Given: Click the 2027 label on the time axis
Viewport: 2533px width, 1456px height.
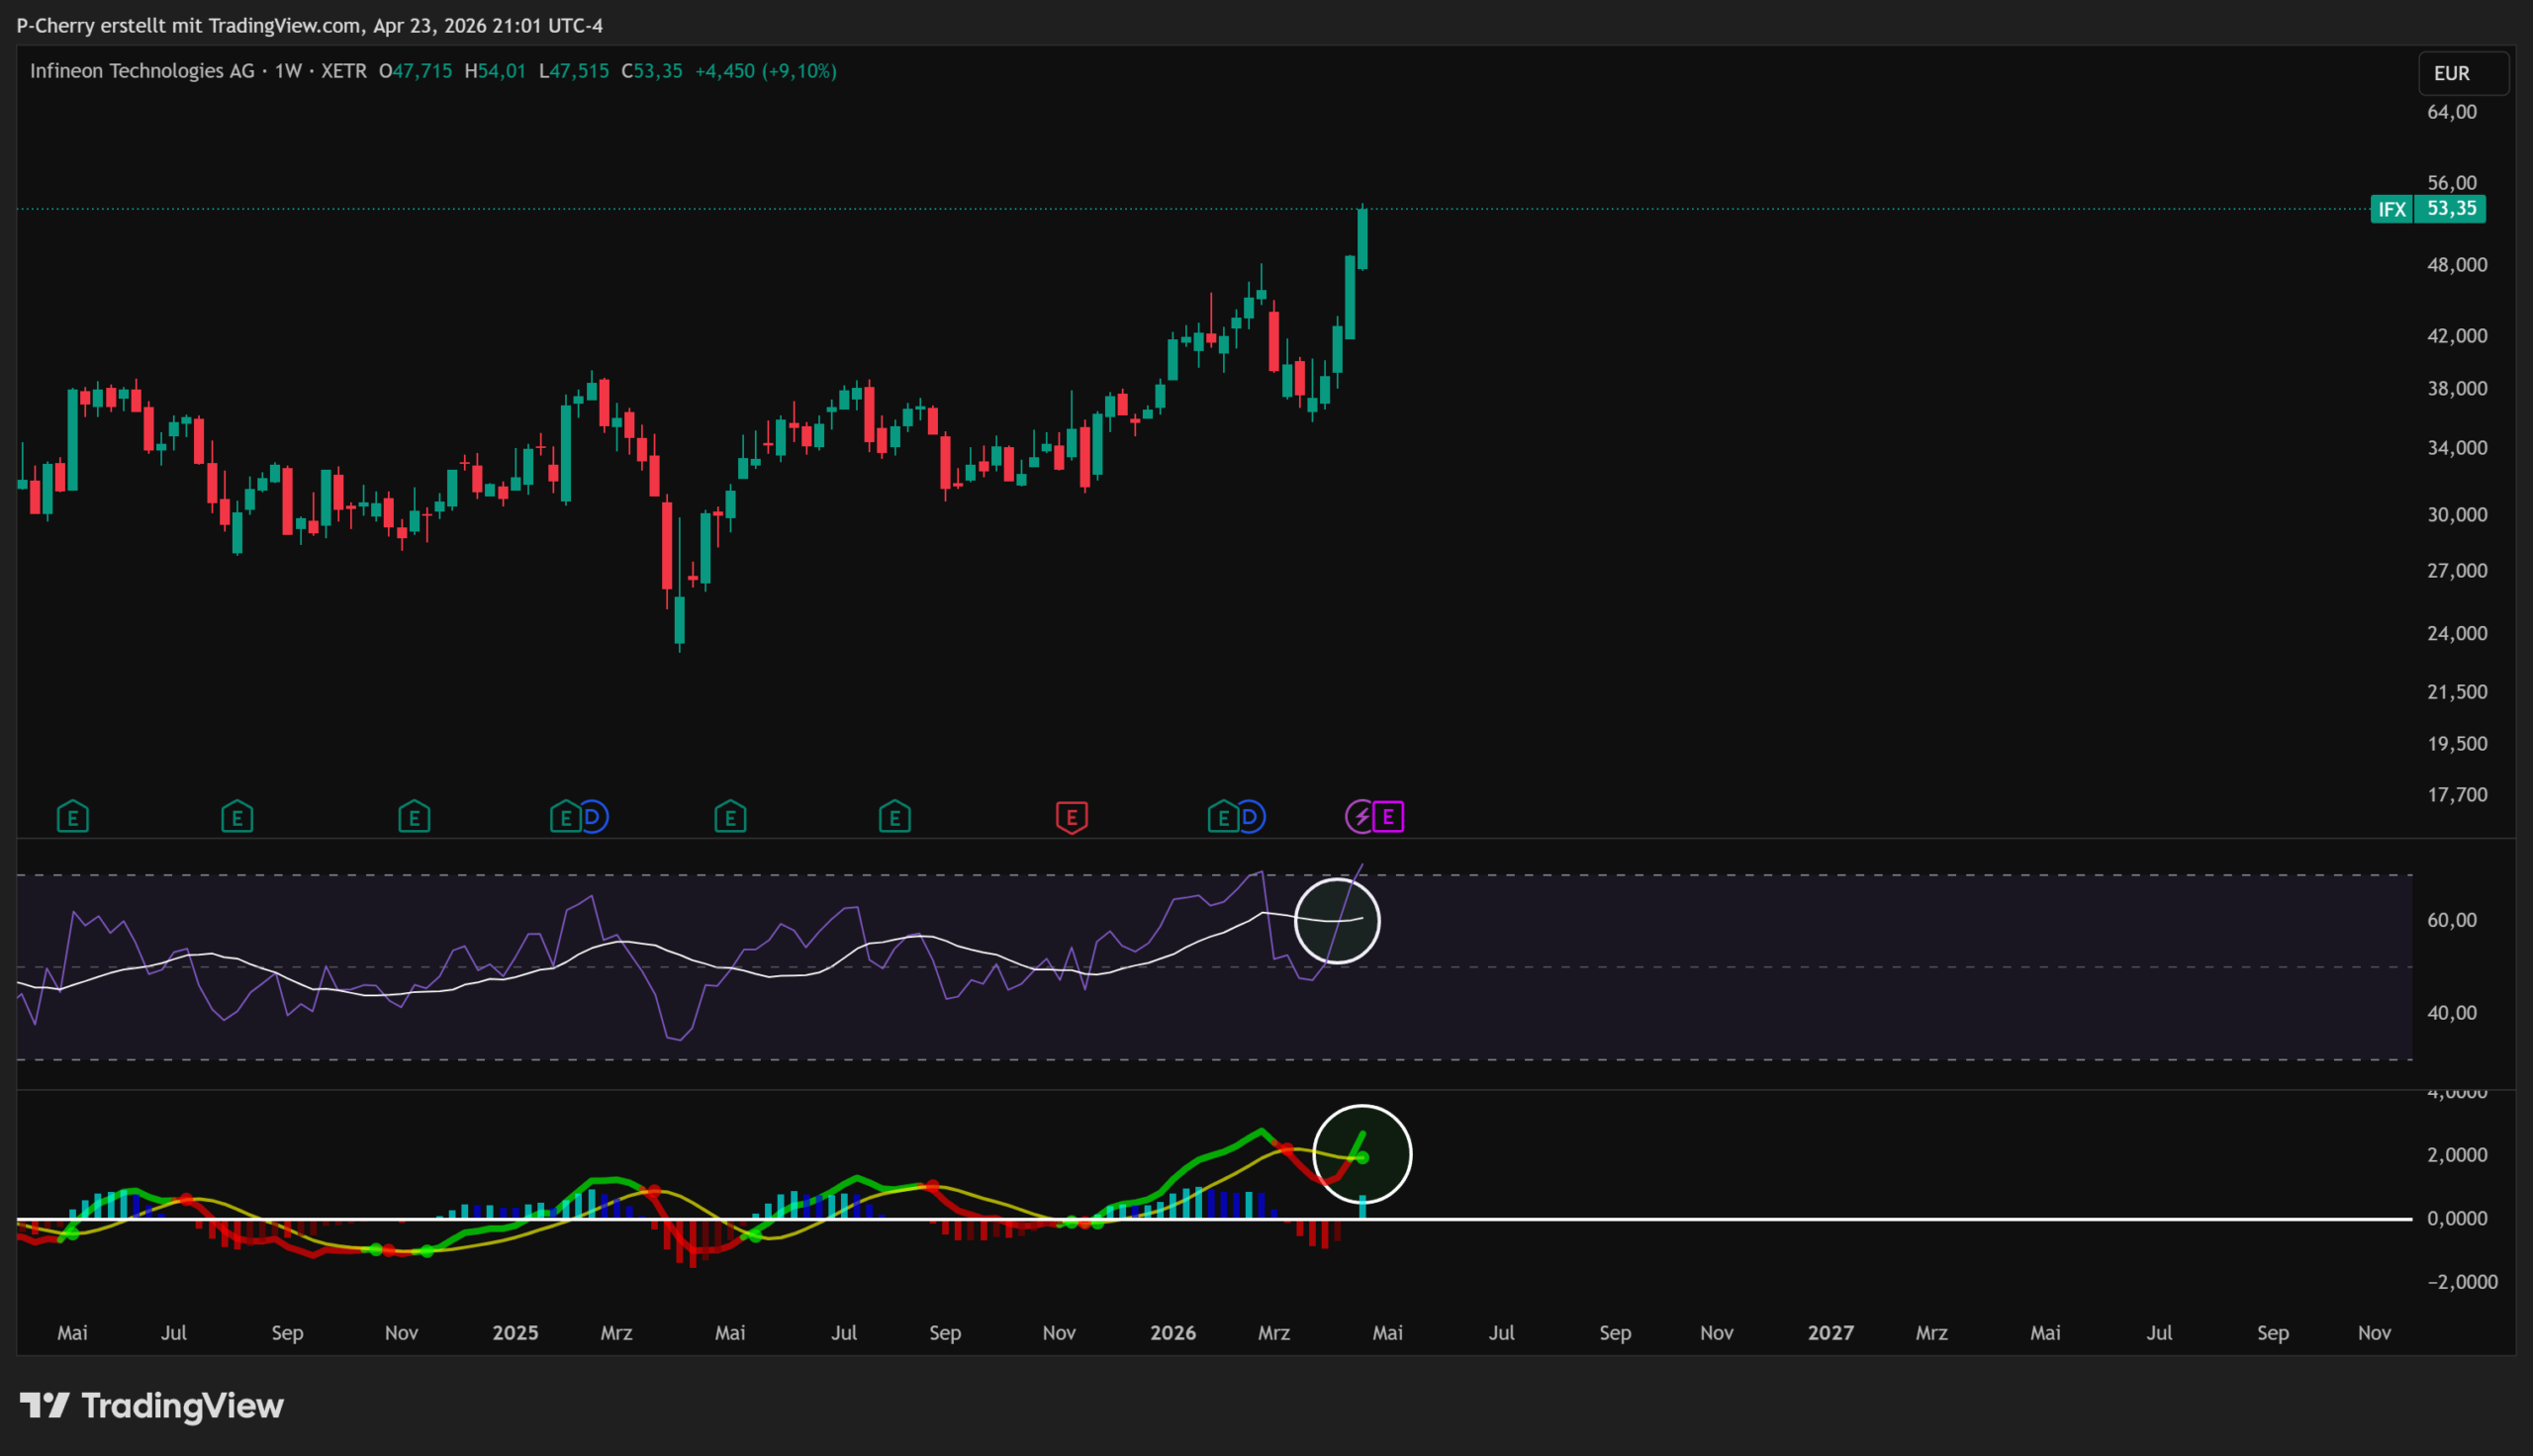Looking at the screenshot, I should [x=1830, y=1333].
